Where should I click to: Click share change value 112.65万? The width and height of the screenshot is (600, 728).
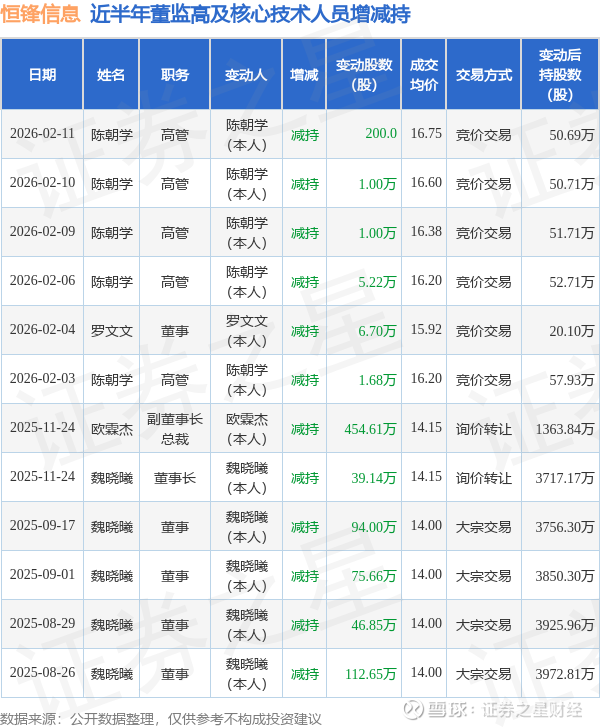[371, 674]
